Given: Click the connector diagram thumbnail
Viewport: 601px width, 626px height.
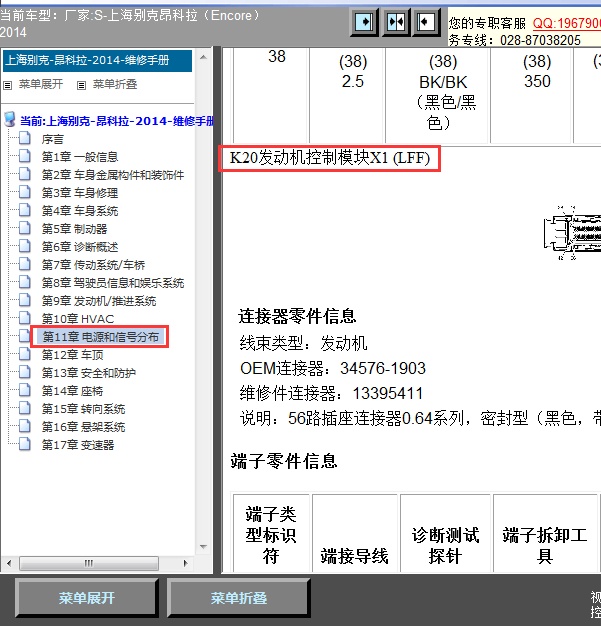Looking at the screenshot, I should pos(572,233).
